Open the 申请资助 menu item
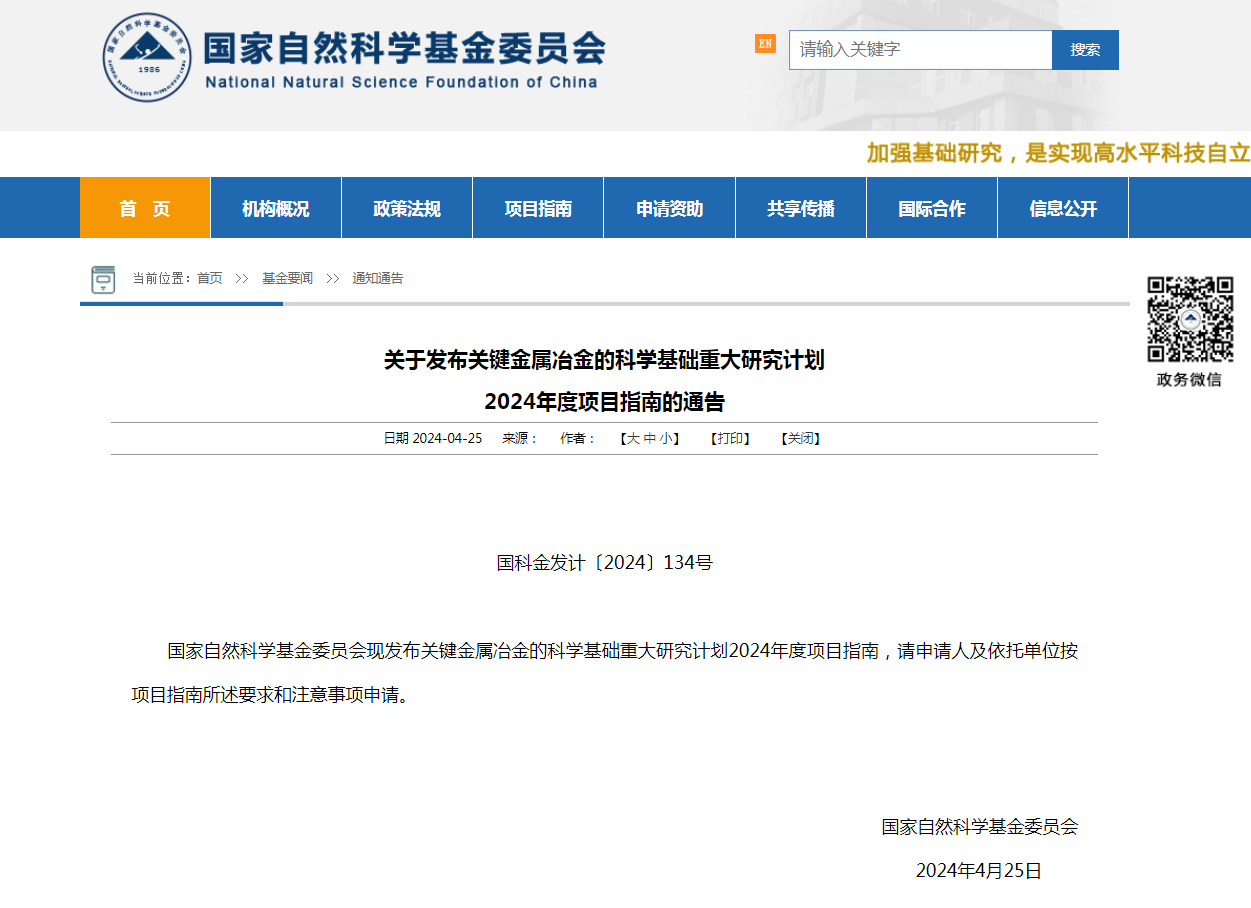 tap(669, 208)
